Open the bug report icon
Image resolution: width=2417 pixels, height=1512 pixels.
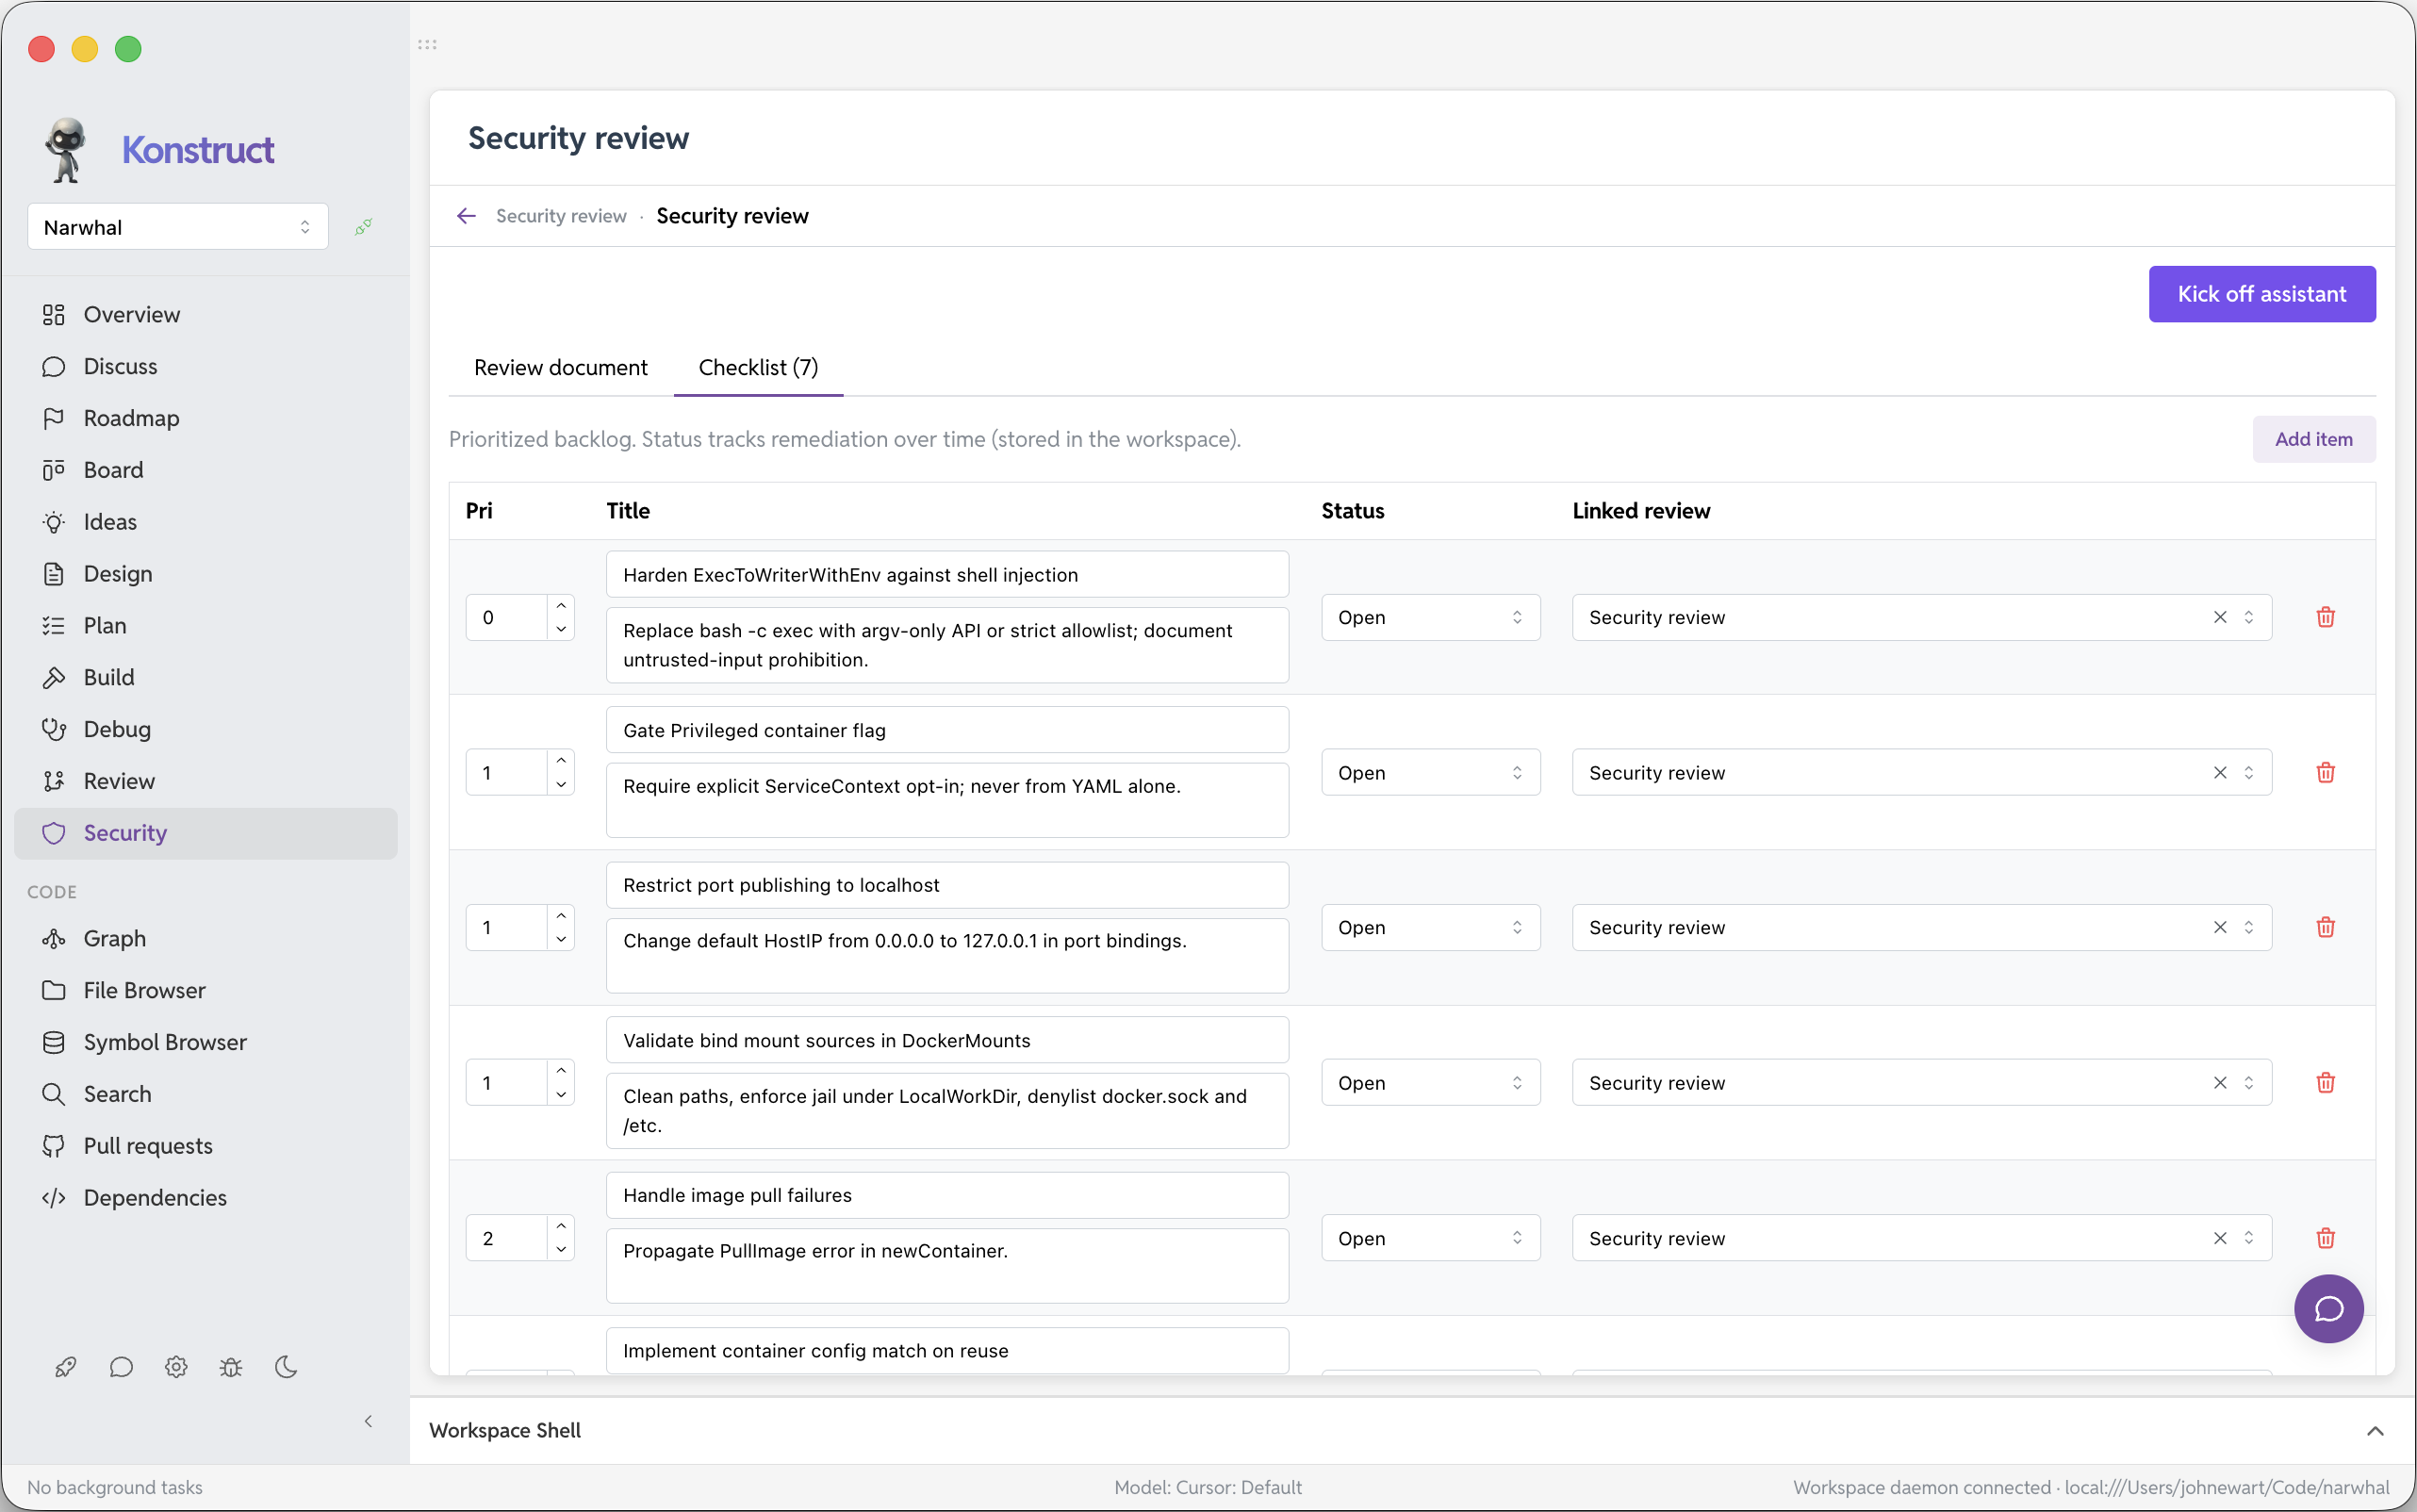pyautogui.click(x=231, y=1367)
